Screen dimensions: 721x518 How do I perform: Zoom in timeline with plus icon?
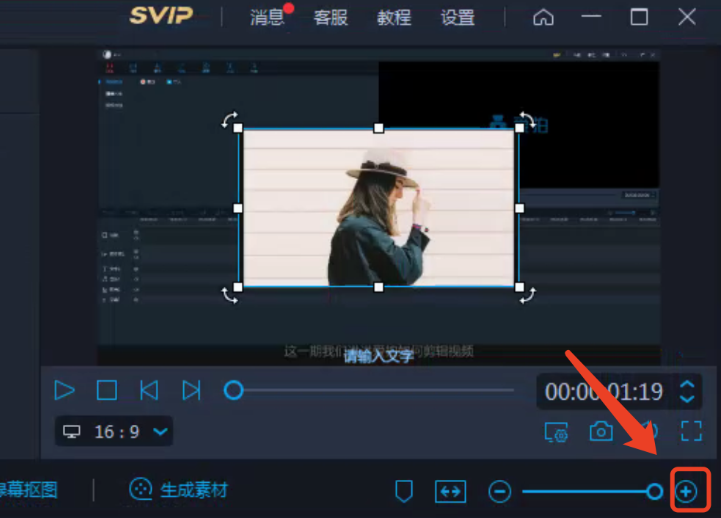pos(686,491)
